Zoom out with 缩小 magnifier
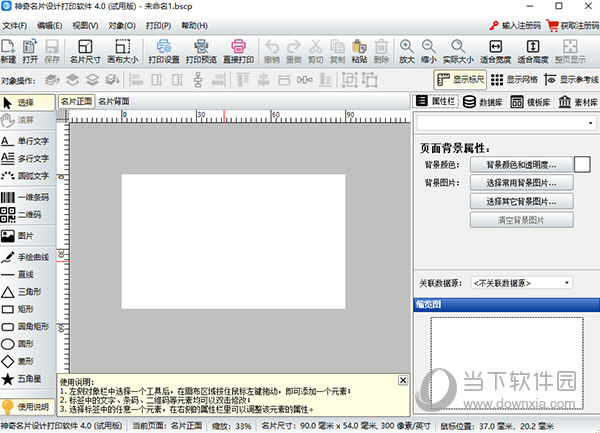This screenshot has width=600, height=433. point(429,51)
